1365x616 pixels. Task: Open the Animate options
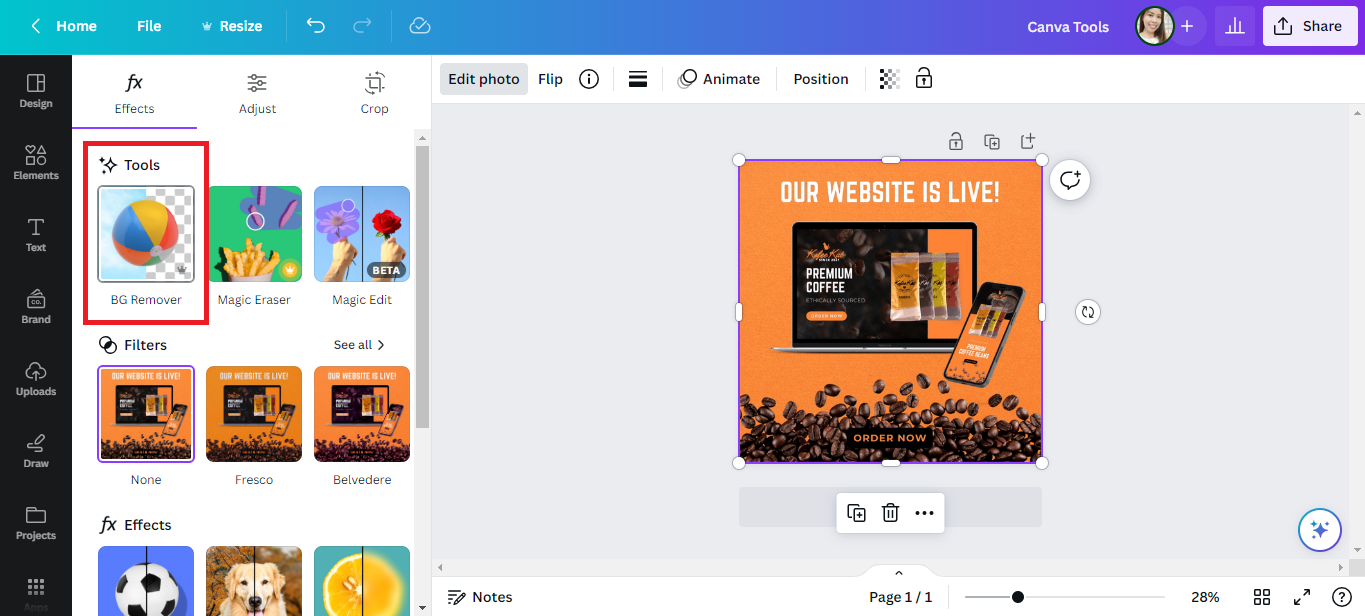719,78
